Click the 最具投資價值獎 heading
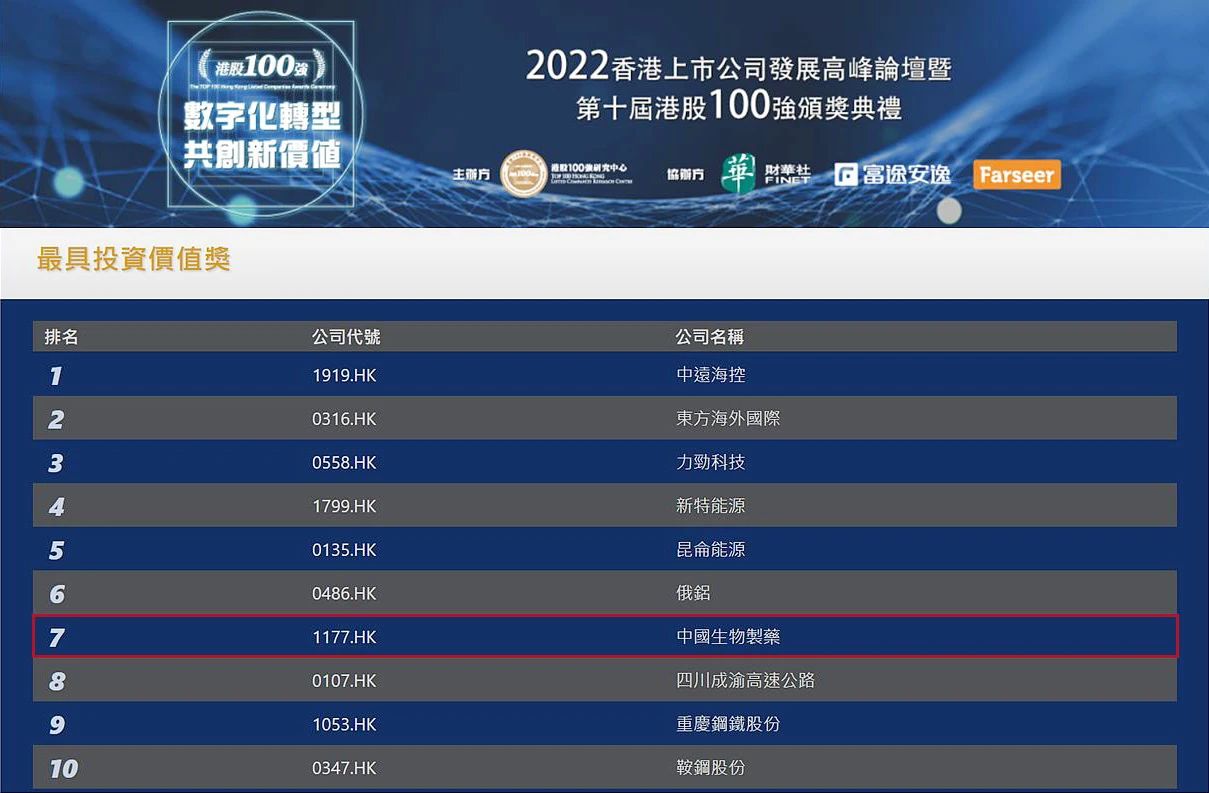1209x793 pixels. click(134, 260)
